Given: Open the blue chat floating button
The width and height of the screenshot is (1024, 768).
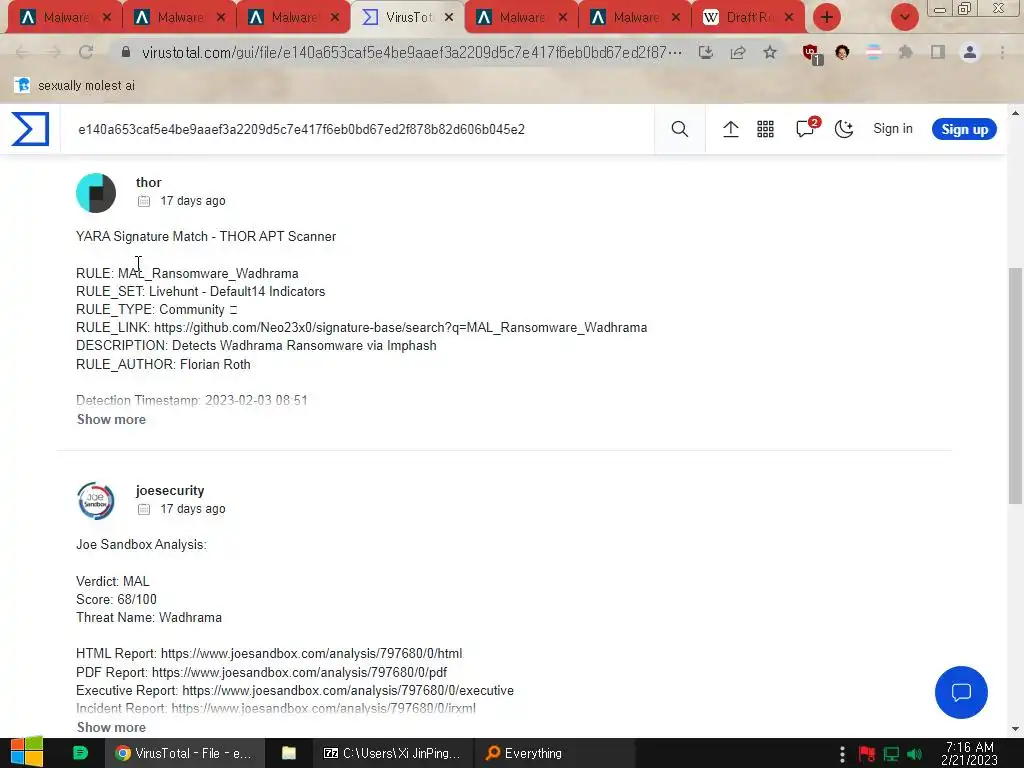Looking at the screenshot, I should pyautogui.click(x=961, y=692).
